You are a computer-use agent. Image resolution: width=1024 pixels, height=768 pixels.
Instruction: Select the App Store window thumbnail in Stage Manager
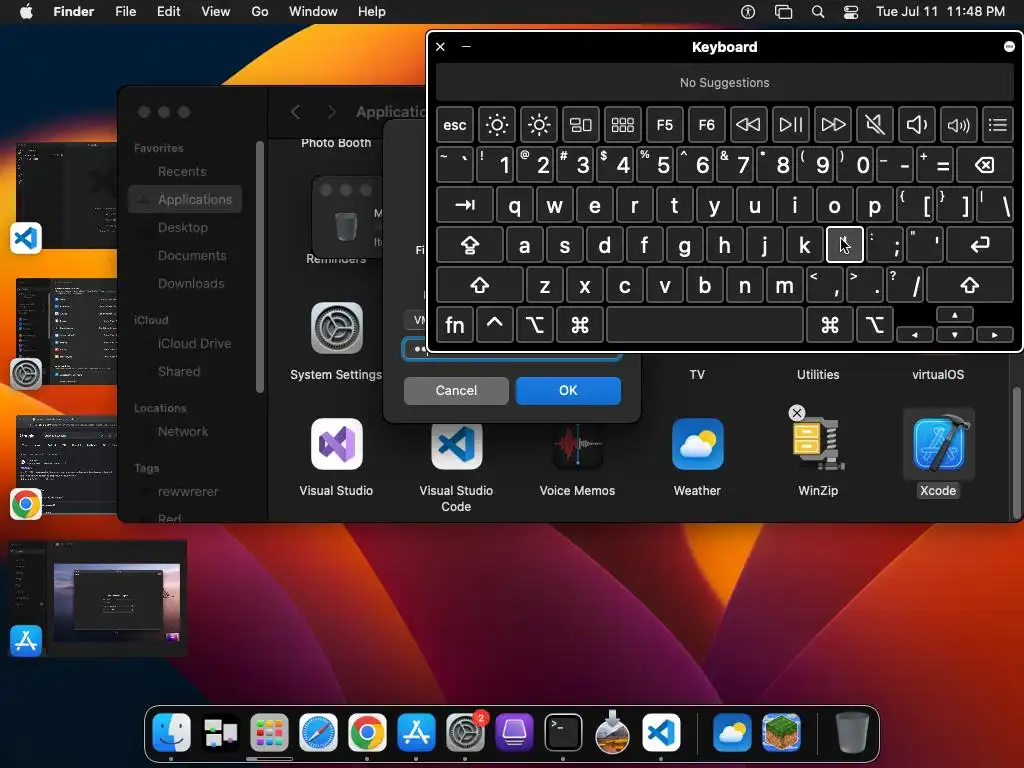pyautogui.click(x=98, y=598)
